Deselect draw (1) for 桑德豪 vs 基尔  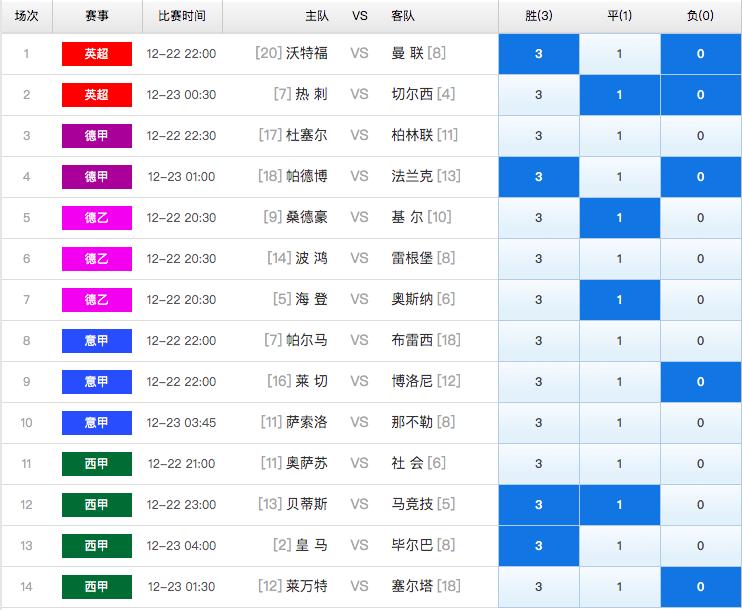pyautogui.click(x=619, y=218)
